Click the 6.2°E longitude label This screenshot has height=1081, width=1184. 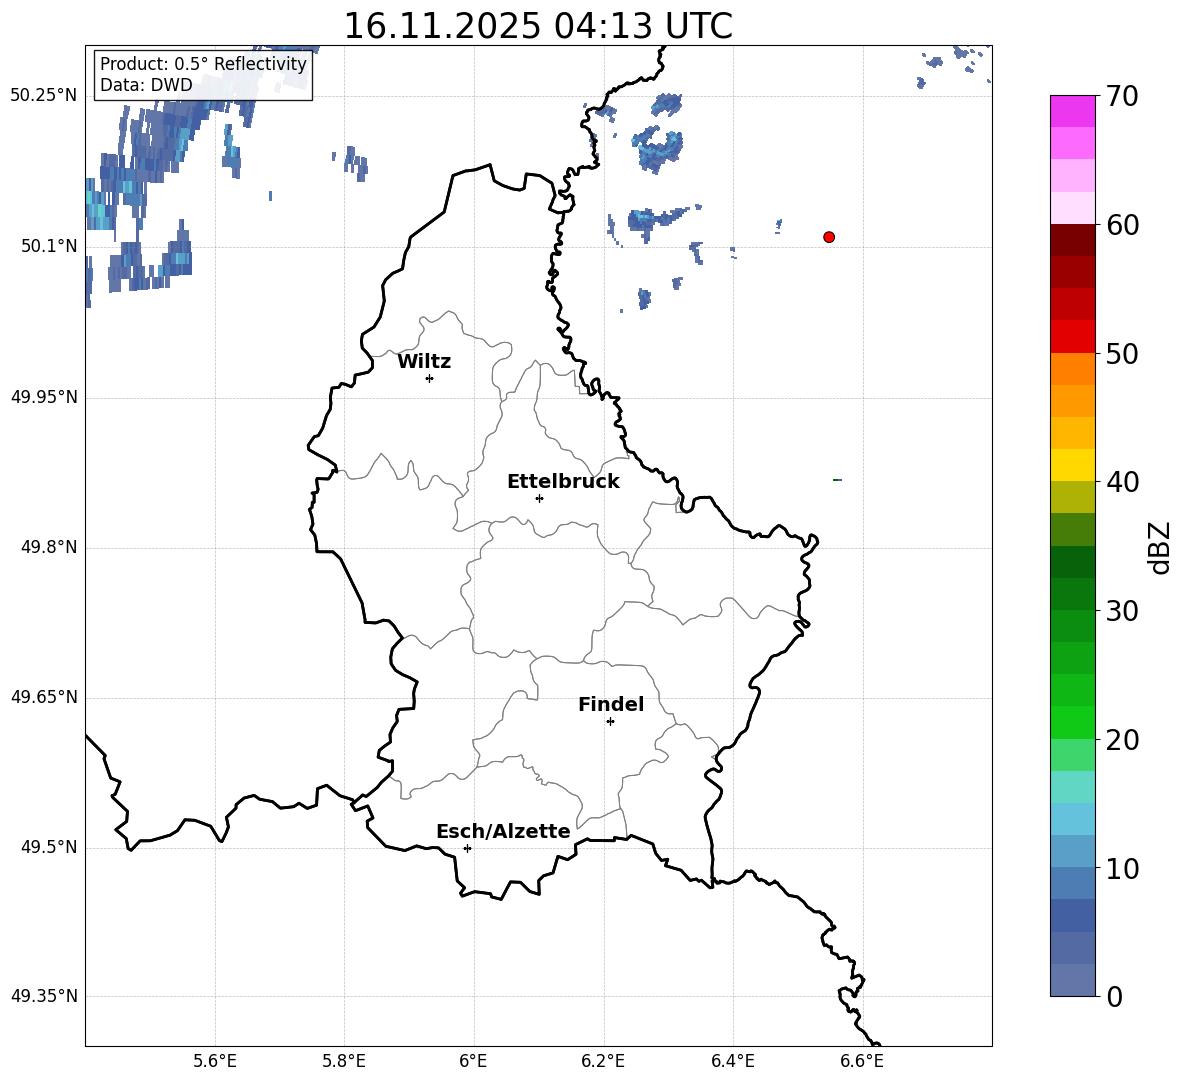tap(603, 1061)
